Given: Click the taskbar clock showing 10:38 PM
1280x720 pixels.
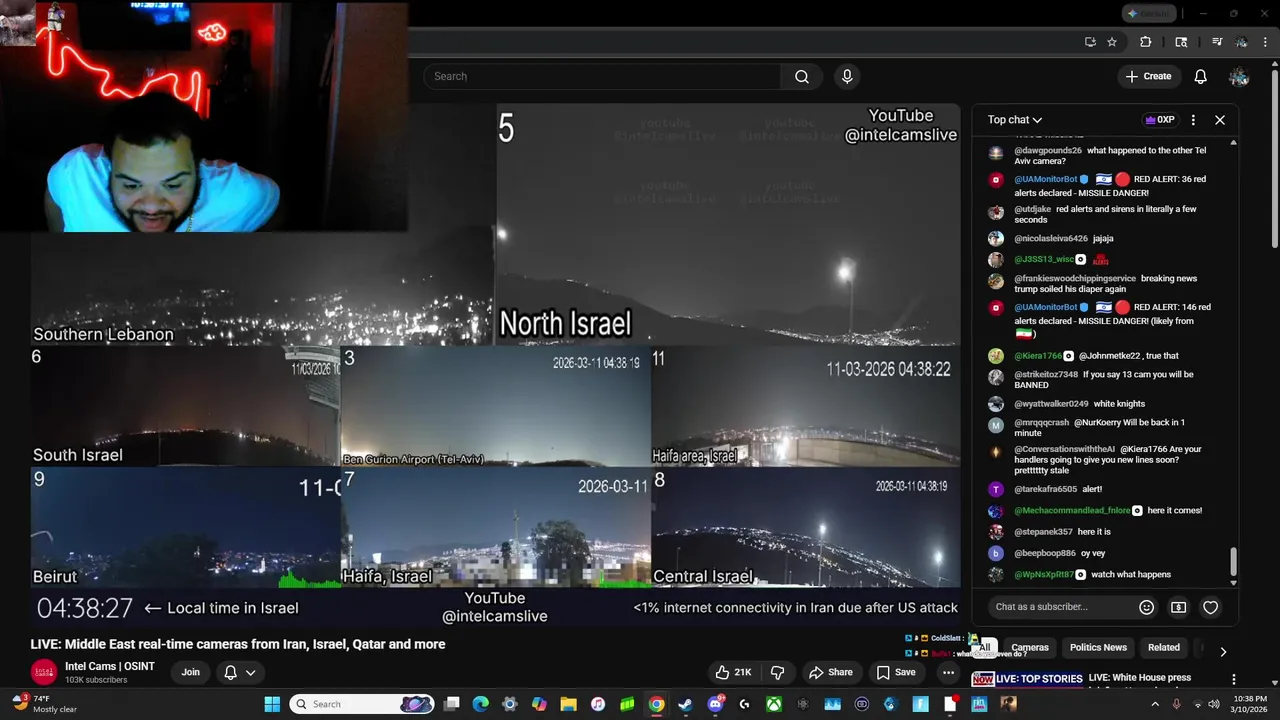Looking at the screenshot, I should click(x=1249, y=704).
